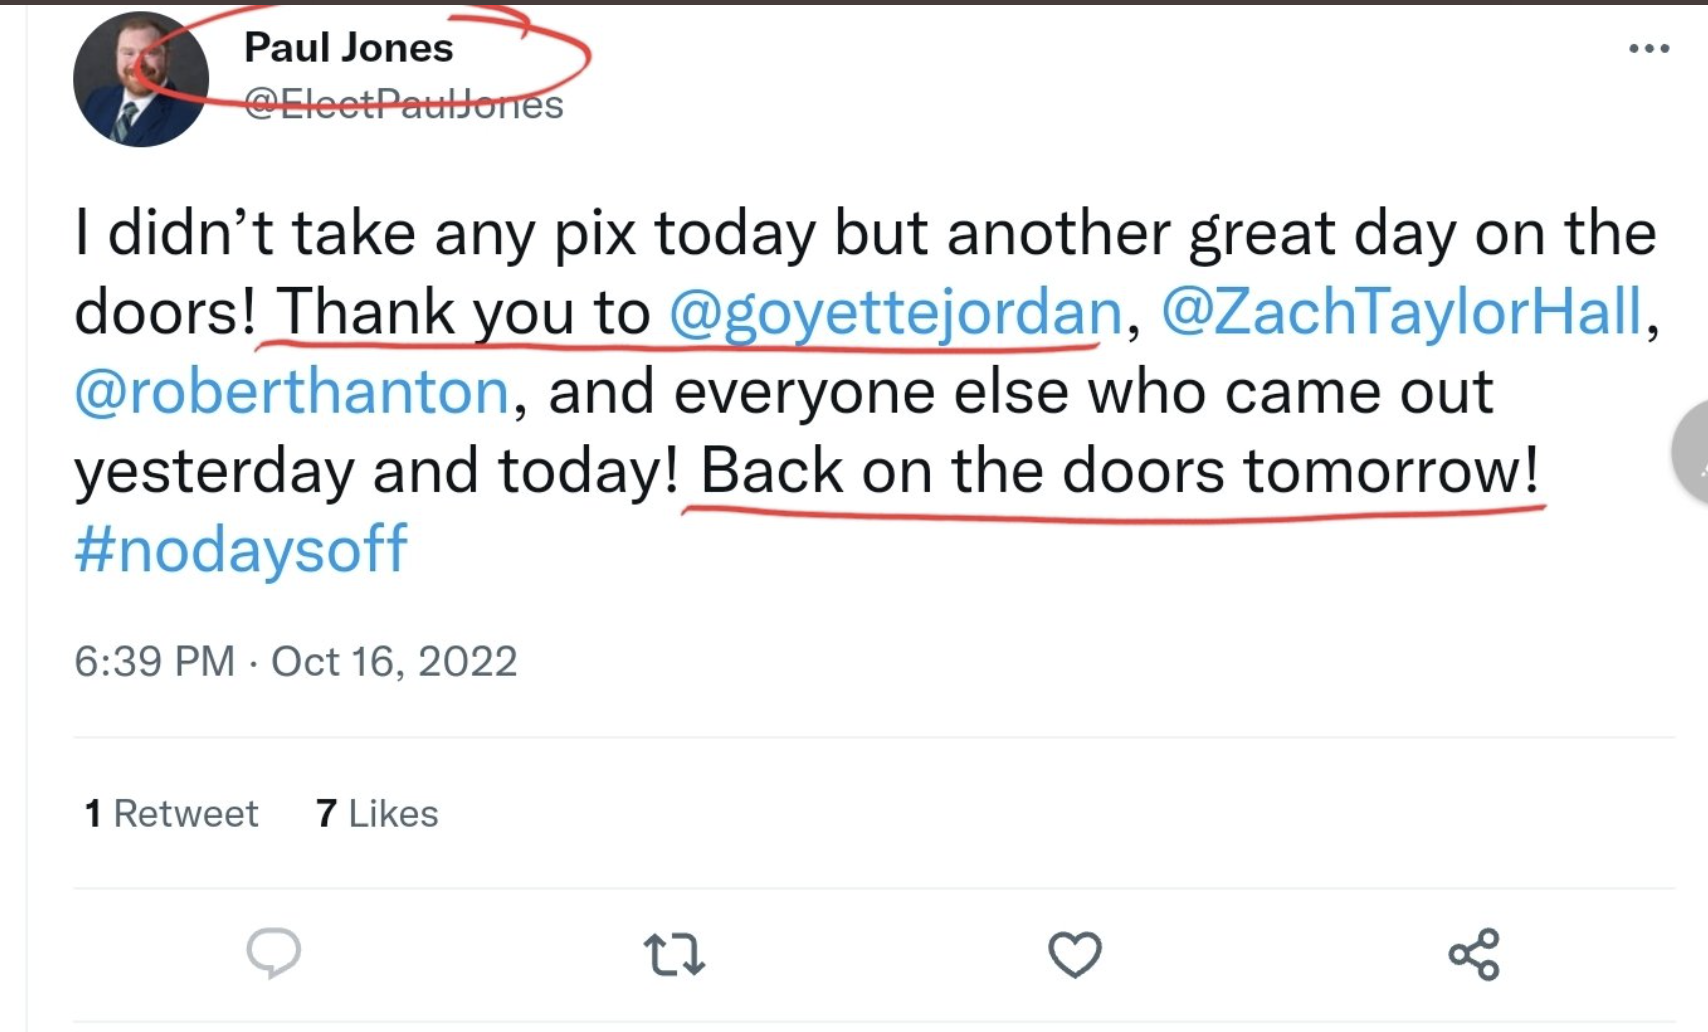Click the reply speech bubble icon
Image resolution: width=1708 pixels, height=1032 pixels.
(x=273, y=952)
